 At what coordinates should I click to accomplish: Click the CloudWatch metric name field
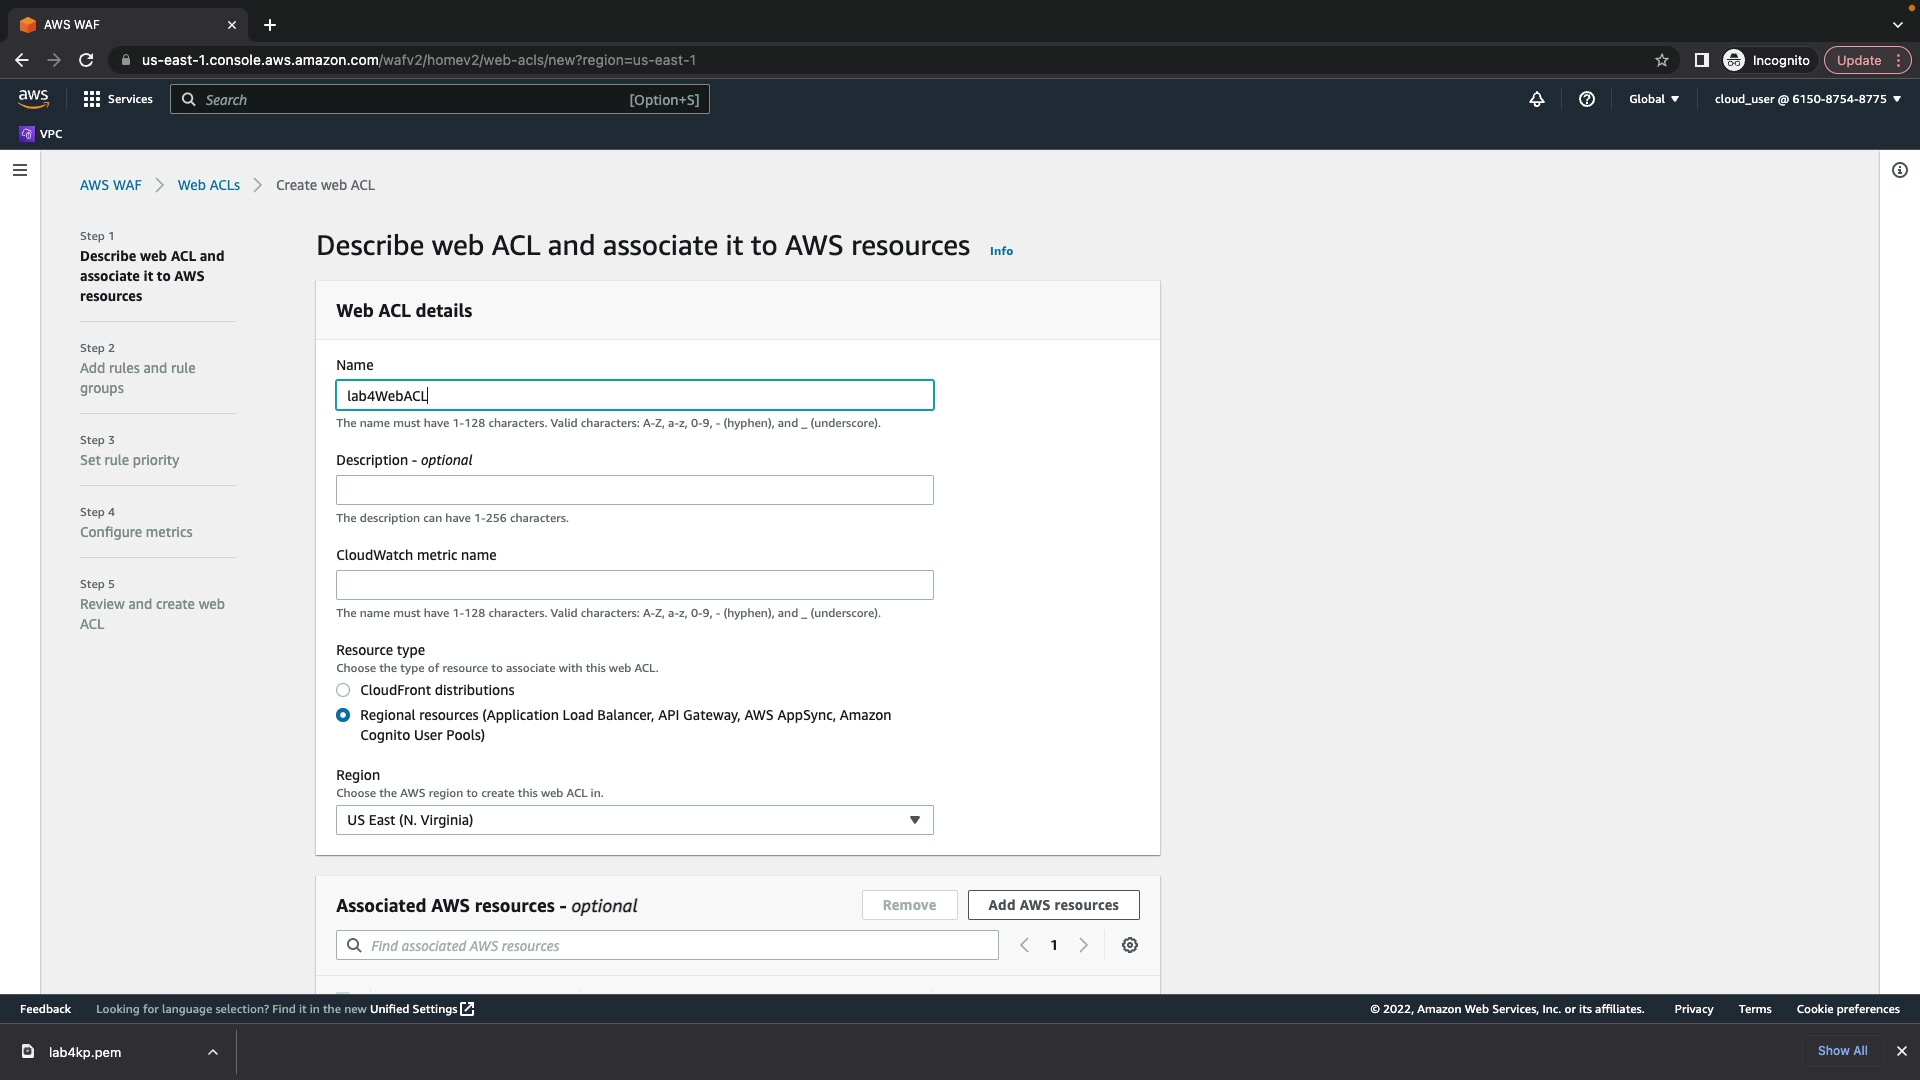634,585
